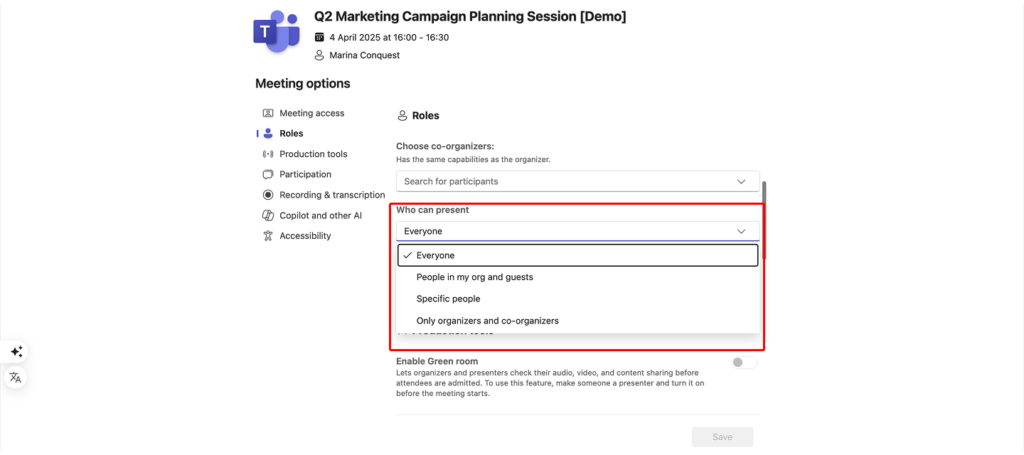Screen dimensions: 1024x455
Task: Click the Meeting access sidebar icon
Action: tap(268, 113)
